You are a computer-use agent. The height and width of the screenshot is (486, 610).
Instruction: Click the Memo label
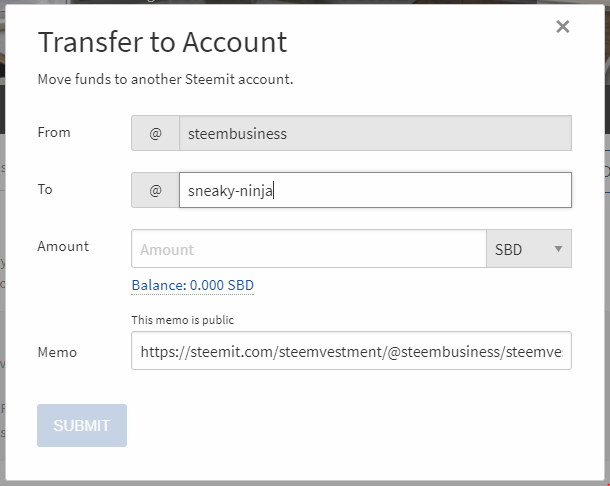[57, 352]
